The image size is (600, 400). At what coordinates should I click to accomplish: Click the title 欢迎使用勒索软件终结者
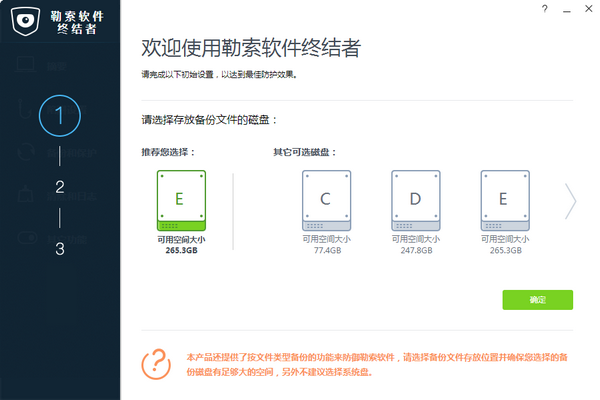251,48
